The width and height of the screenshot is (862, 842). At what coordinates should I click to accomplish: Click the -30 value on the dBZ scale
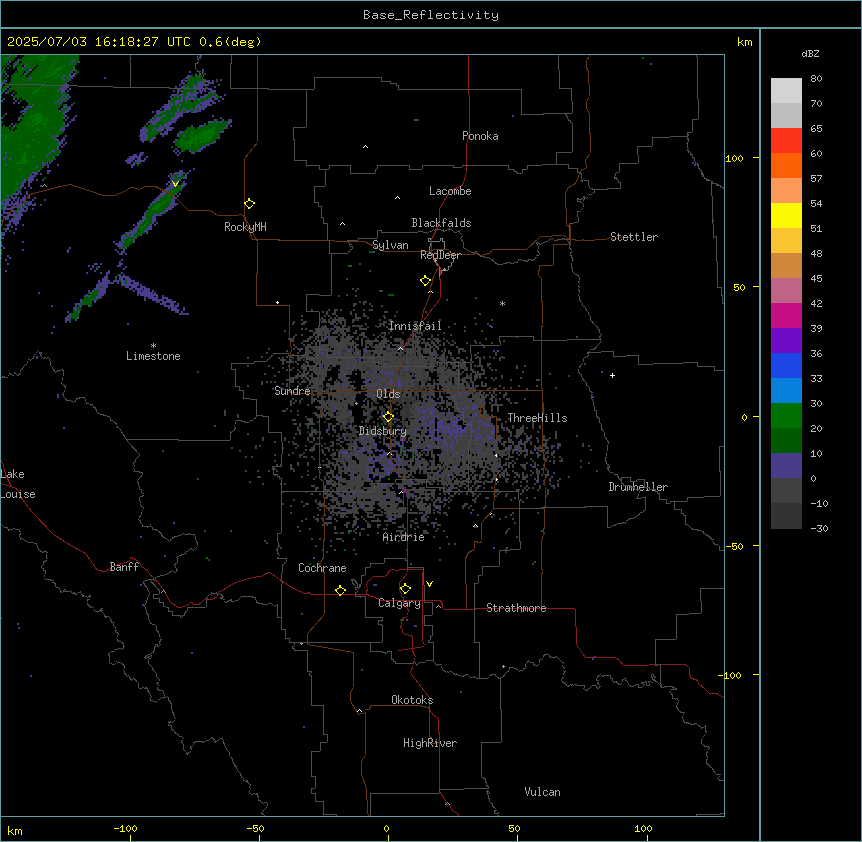pyautogui.click(x=819, y=529)
